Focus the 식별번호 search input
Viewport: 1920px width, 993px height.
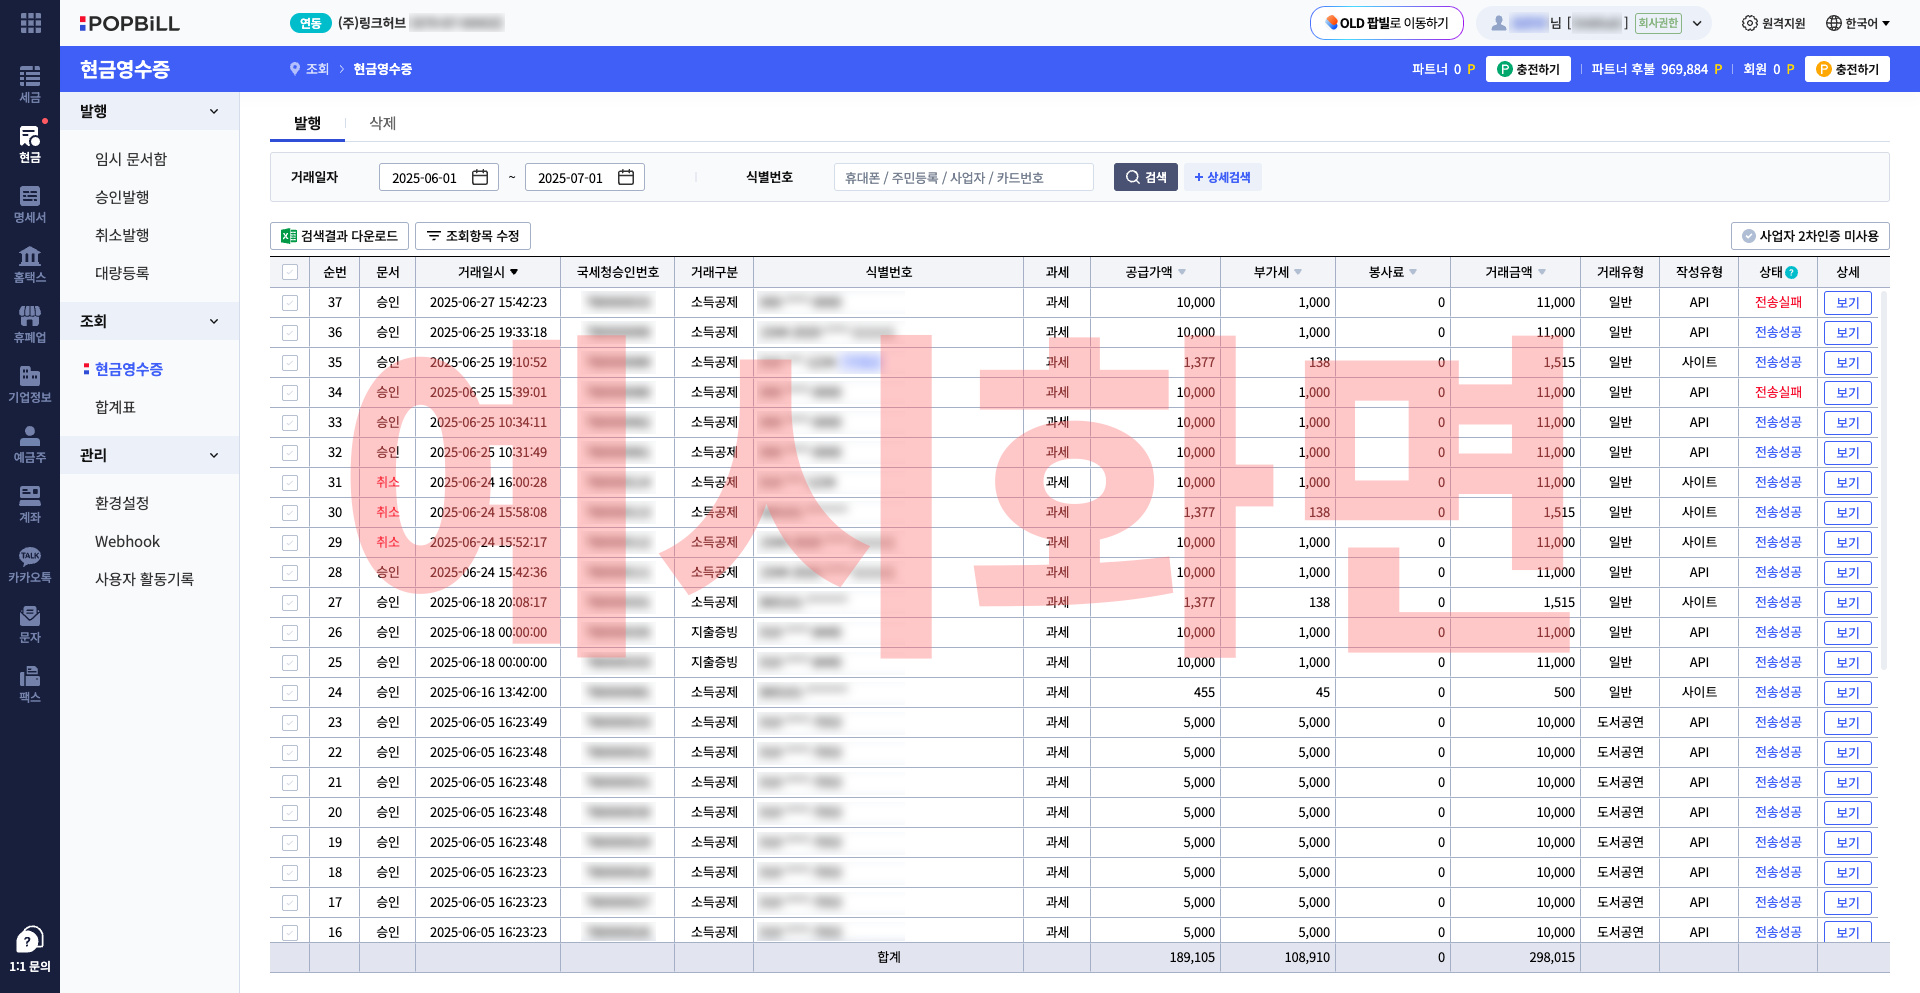pyautogui.click(x=964, y=177)
